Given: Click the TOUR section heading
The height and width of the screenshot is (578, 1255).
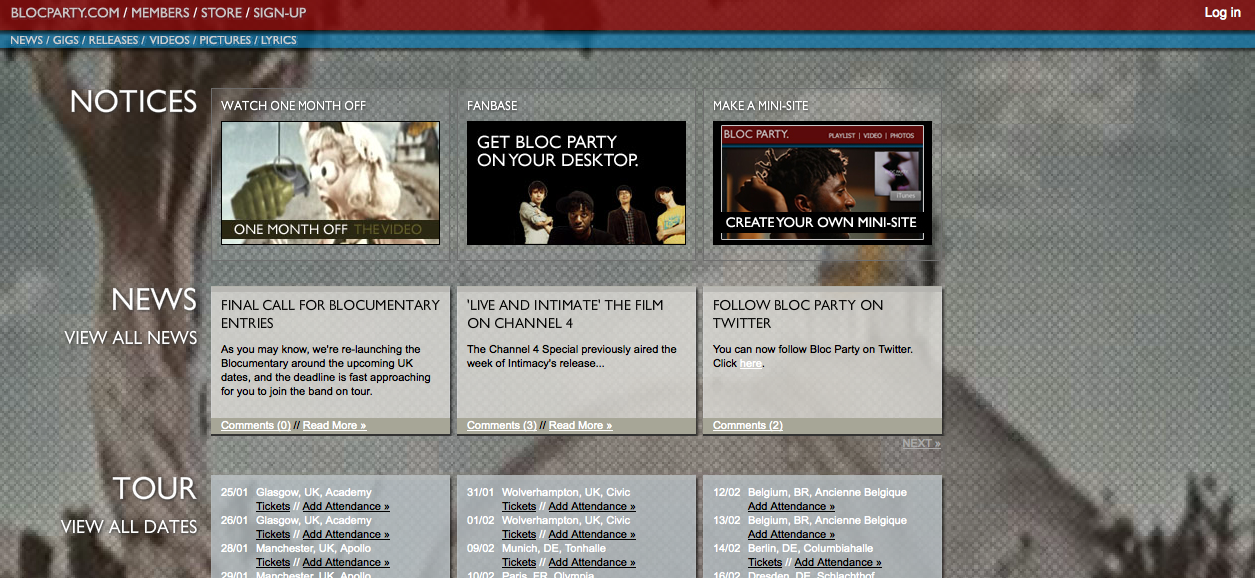Looking at the screenshot, I should [154, 488].
